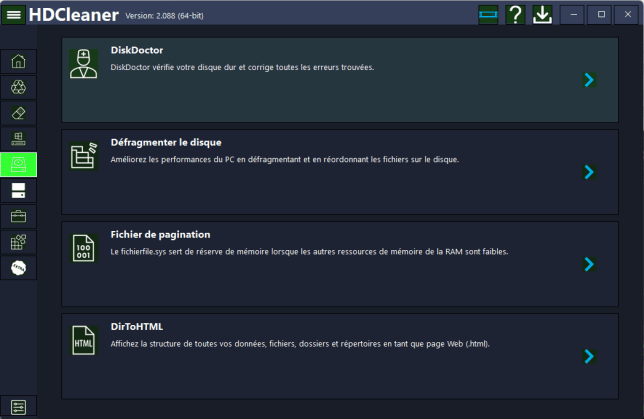This screenshot has height=419, width=644.
Task: Click the DiskDoctor doctor icon
Action: point(84,63)
